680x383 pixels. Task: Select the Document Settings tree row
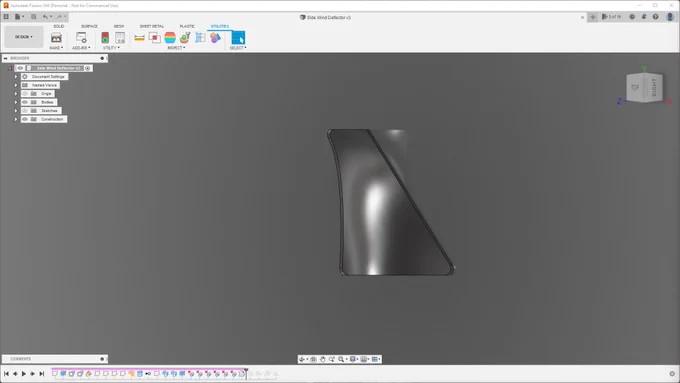point(44,77)
